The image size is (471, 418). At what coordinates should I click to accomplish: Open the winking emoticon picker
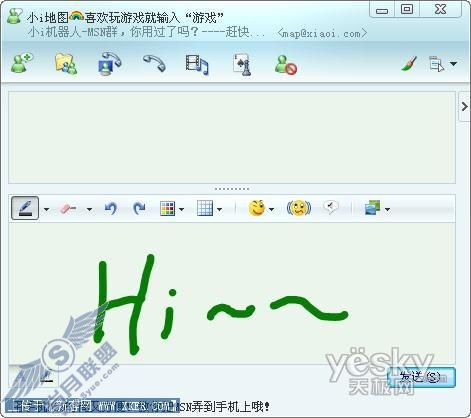point(257,208)
